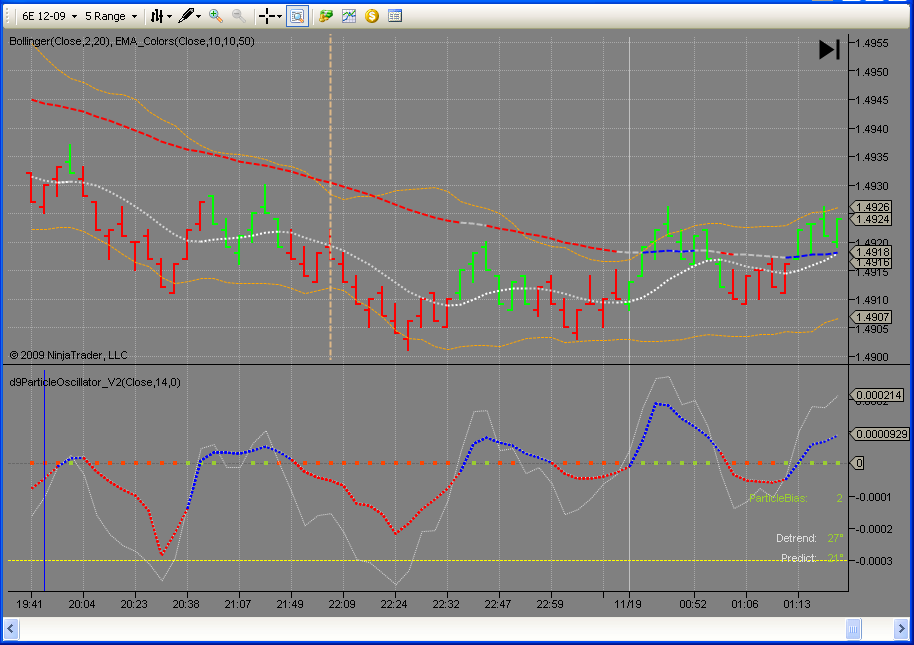Click the ParticleBias readout text
The height and width of the screenshot is (645, 914).
click(796, 498)
